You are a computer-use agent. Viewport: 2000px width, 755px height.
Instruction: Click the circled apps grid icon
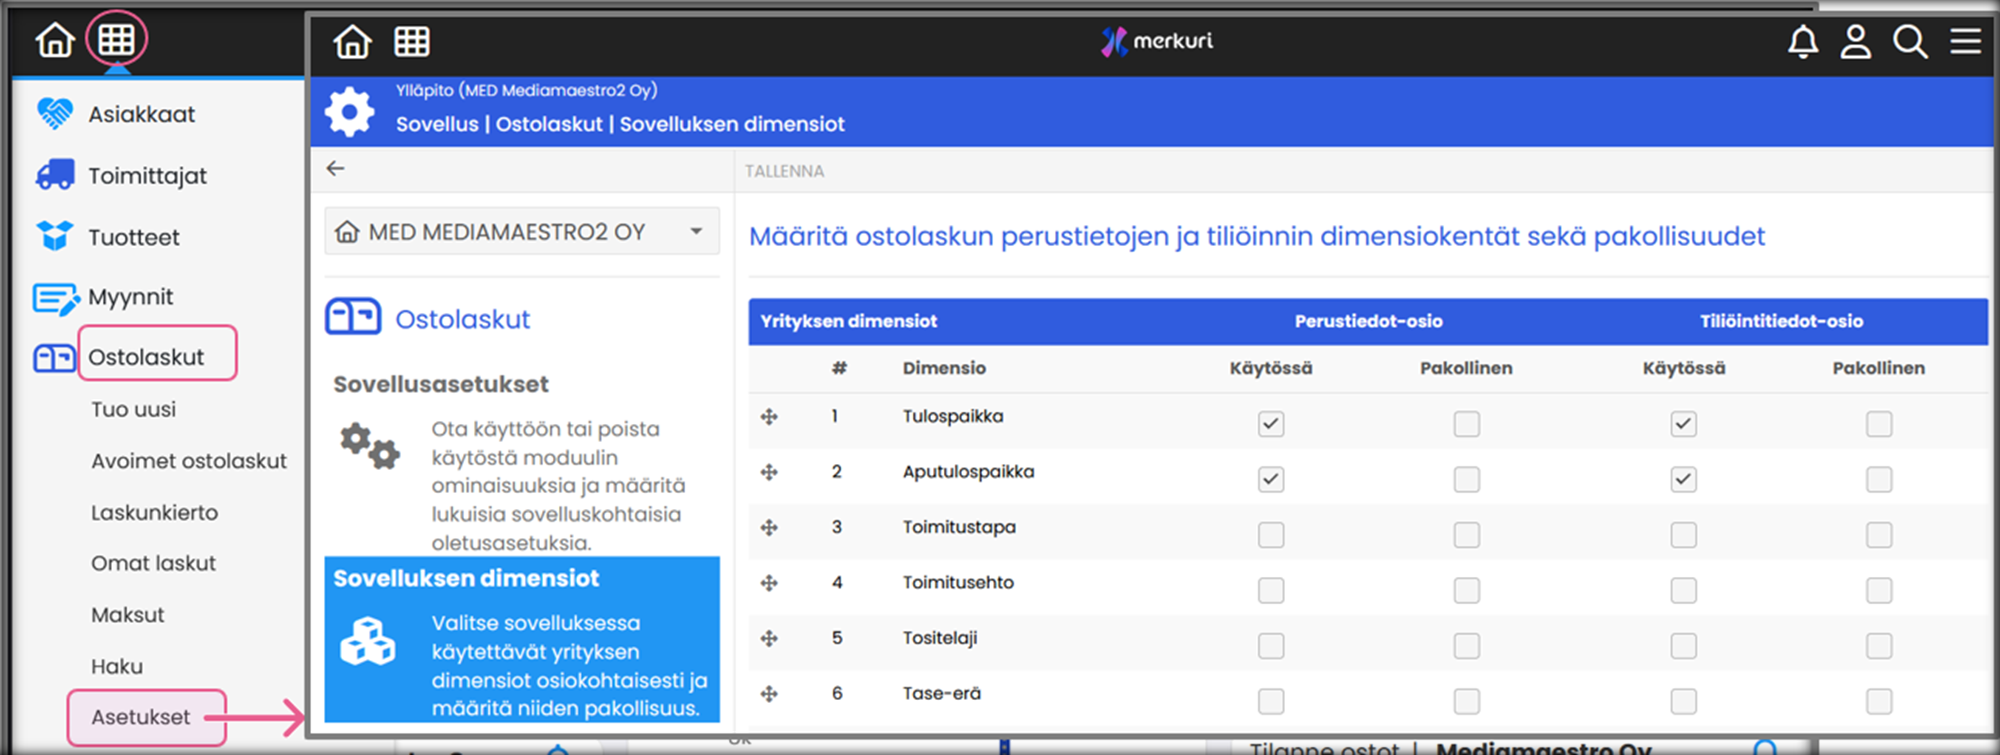click(x=116, y=40)
